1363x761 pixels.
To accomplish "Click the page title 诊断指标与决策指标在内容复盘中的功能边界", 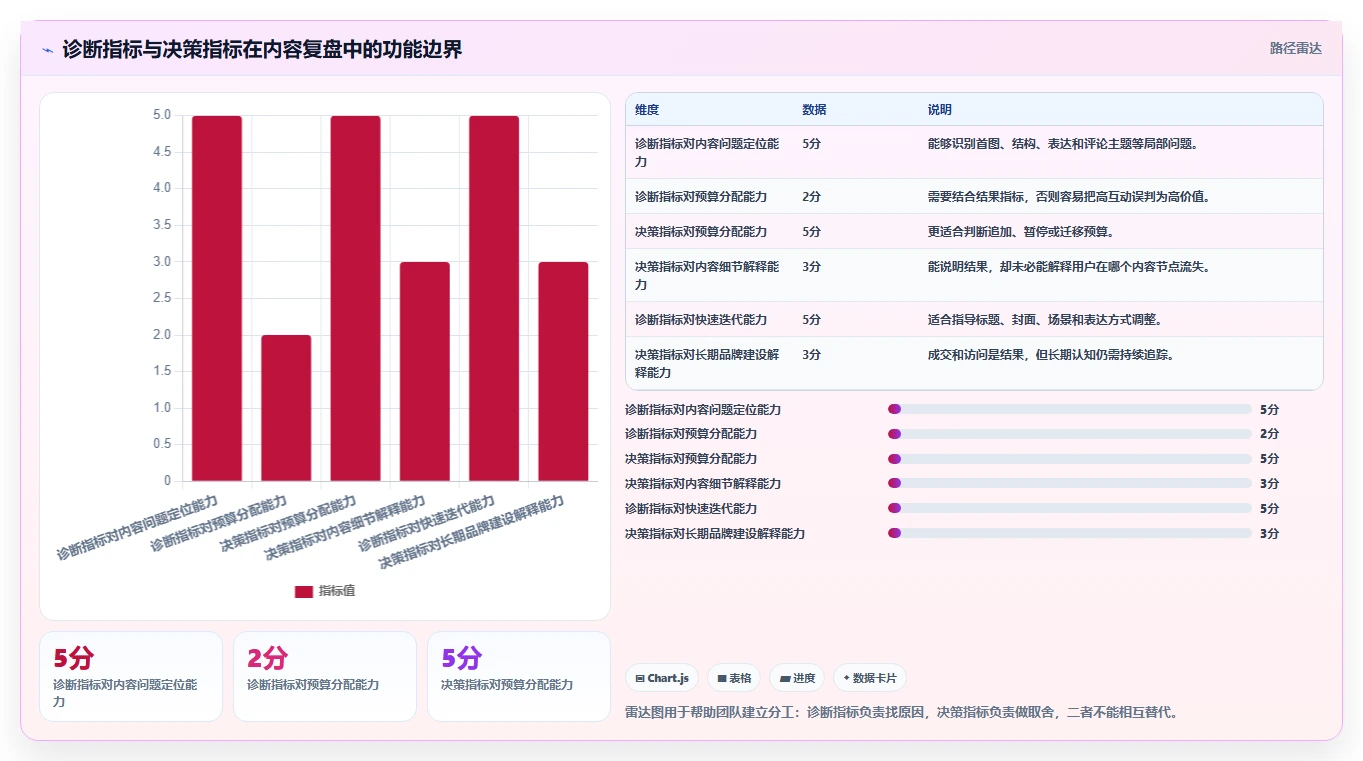I will (262, 49).
